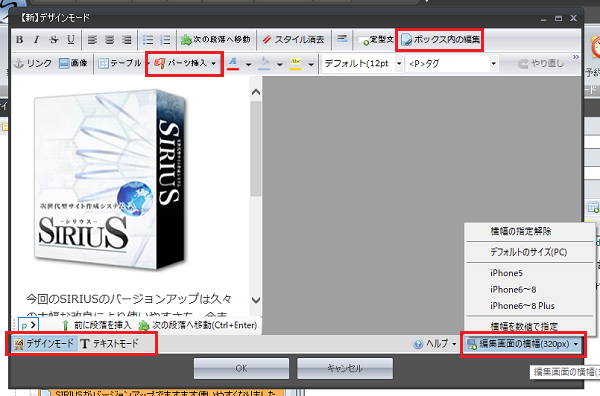The image size is (600, 396).
Task: Expand the font size デフォルト(12pt combo box
Action: pyautogui.click(x=399, y=63)
